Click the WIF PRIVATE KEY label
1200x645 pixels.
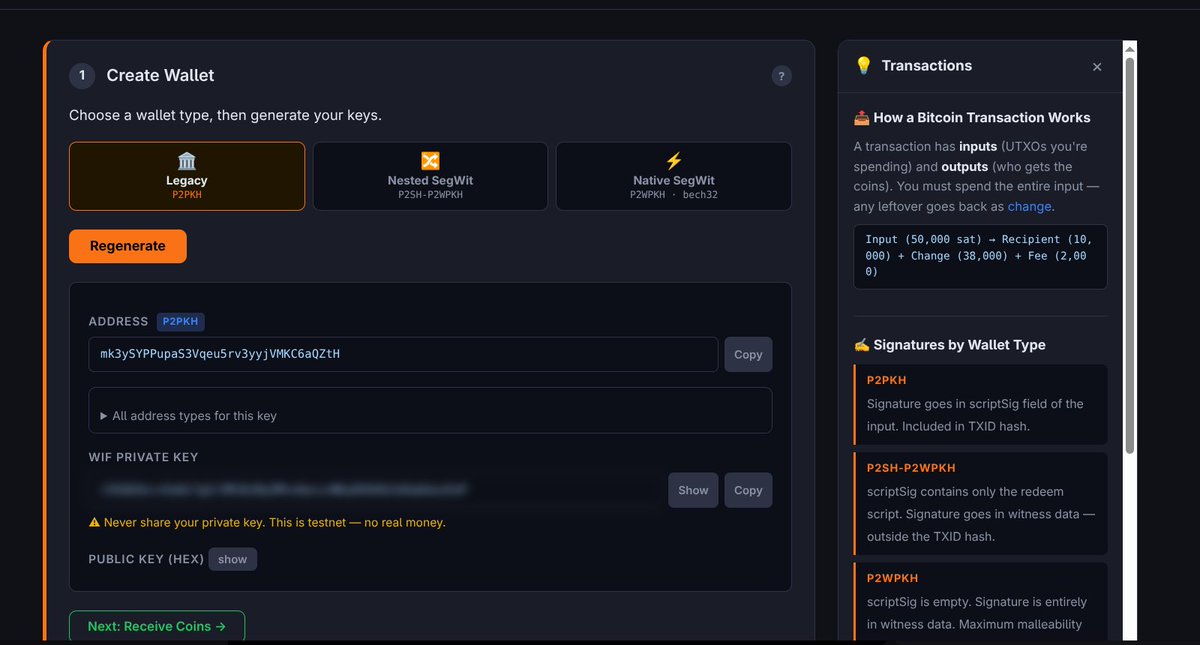click(x=143, y=457)
